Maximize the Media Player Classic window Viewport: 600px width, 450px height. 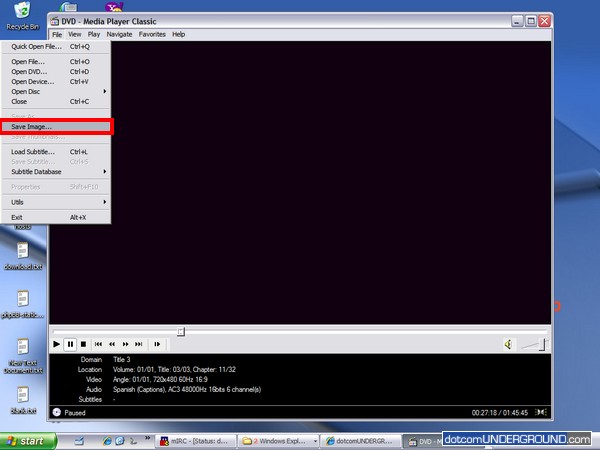[531, 21]
